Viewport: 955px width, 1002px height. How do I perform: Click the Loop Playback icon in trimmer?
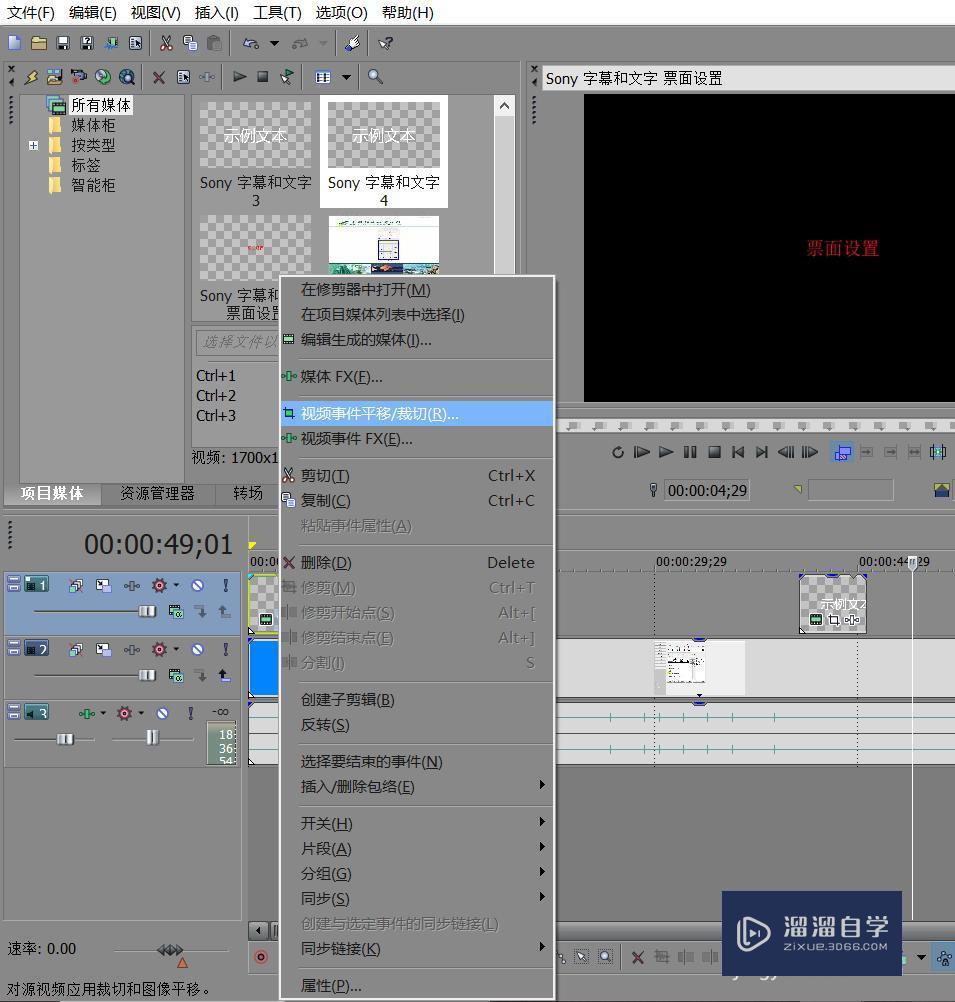tap(617, 452)
